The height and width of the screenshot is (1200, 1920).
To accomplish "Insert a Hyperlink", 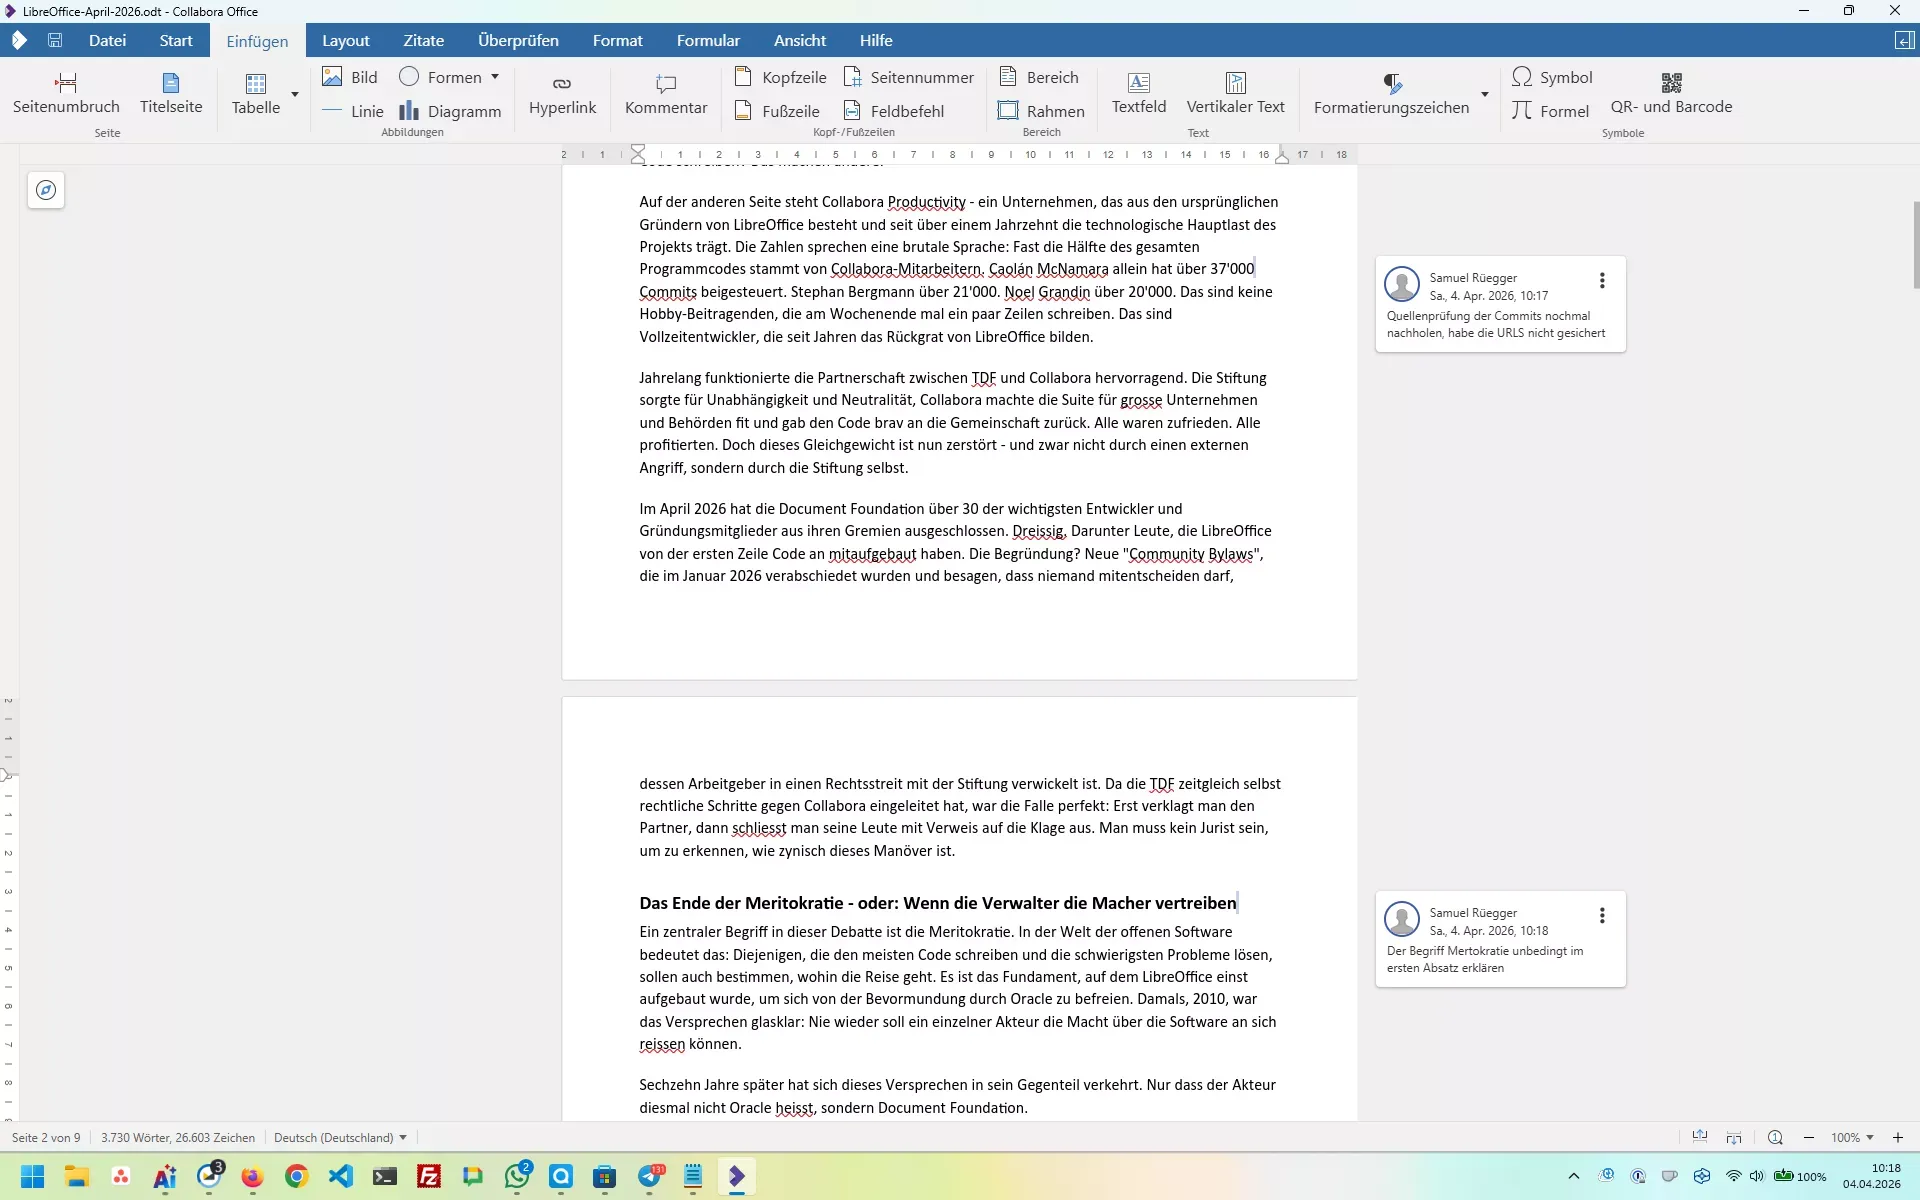I will (x=562, y=93).
